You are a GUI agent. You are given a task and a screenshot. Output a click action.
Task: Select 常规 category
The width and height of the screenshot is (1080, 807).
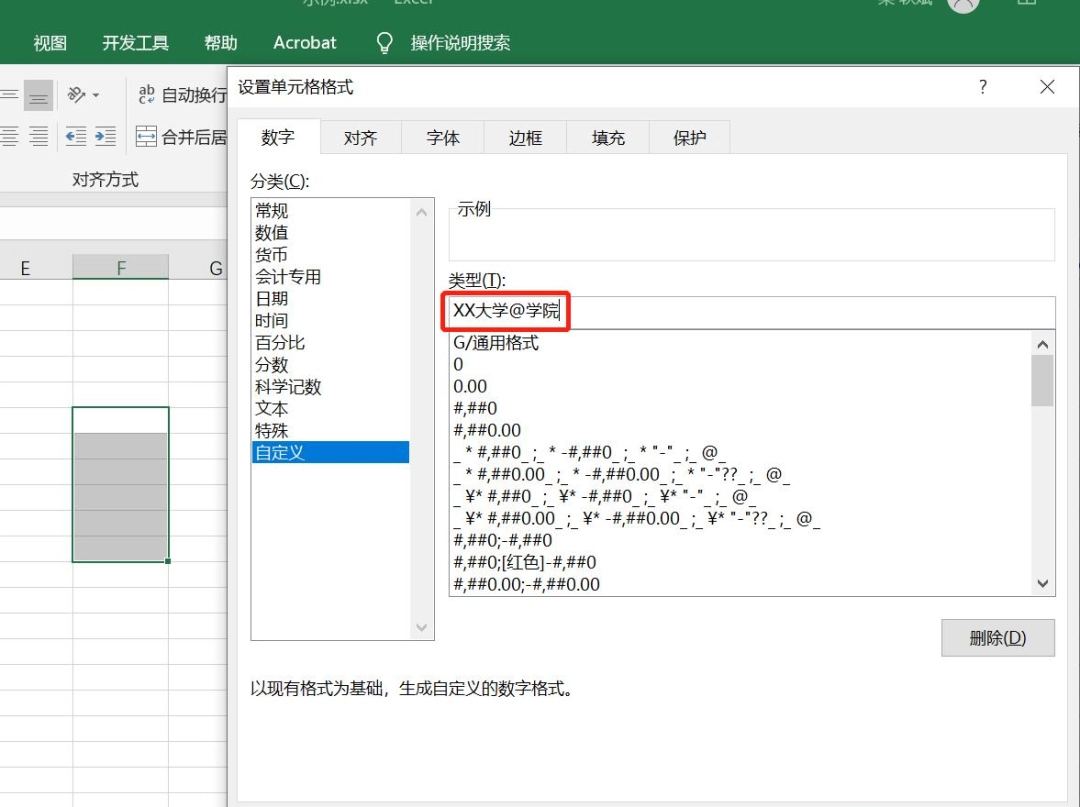point(331,211)
